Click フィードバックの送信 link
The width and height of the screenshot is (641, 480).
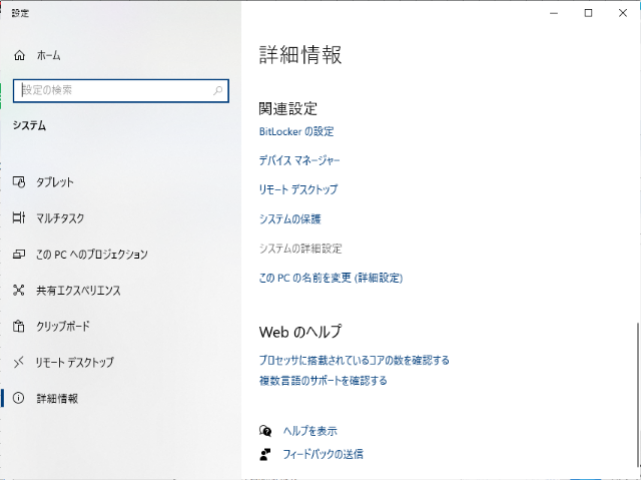pyautogui.click(x=323, y=454)
